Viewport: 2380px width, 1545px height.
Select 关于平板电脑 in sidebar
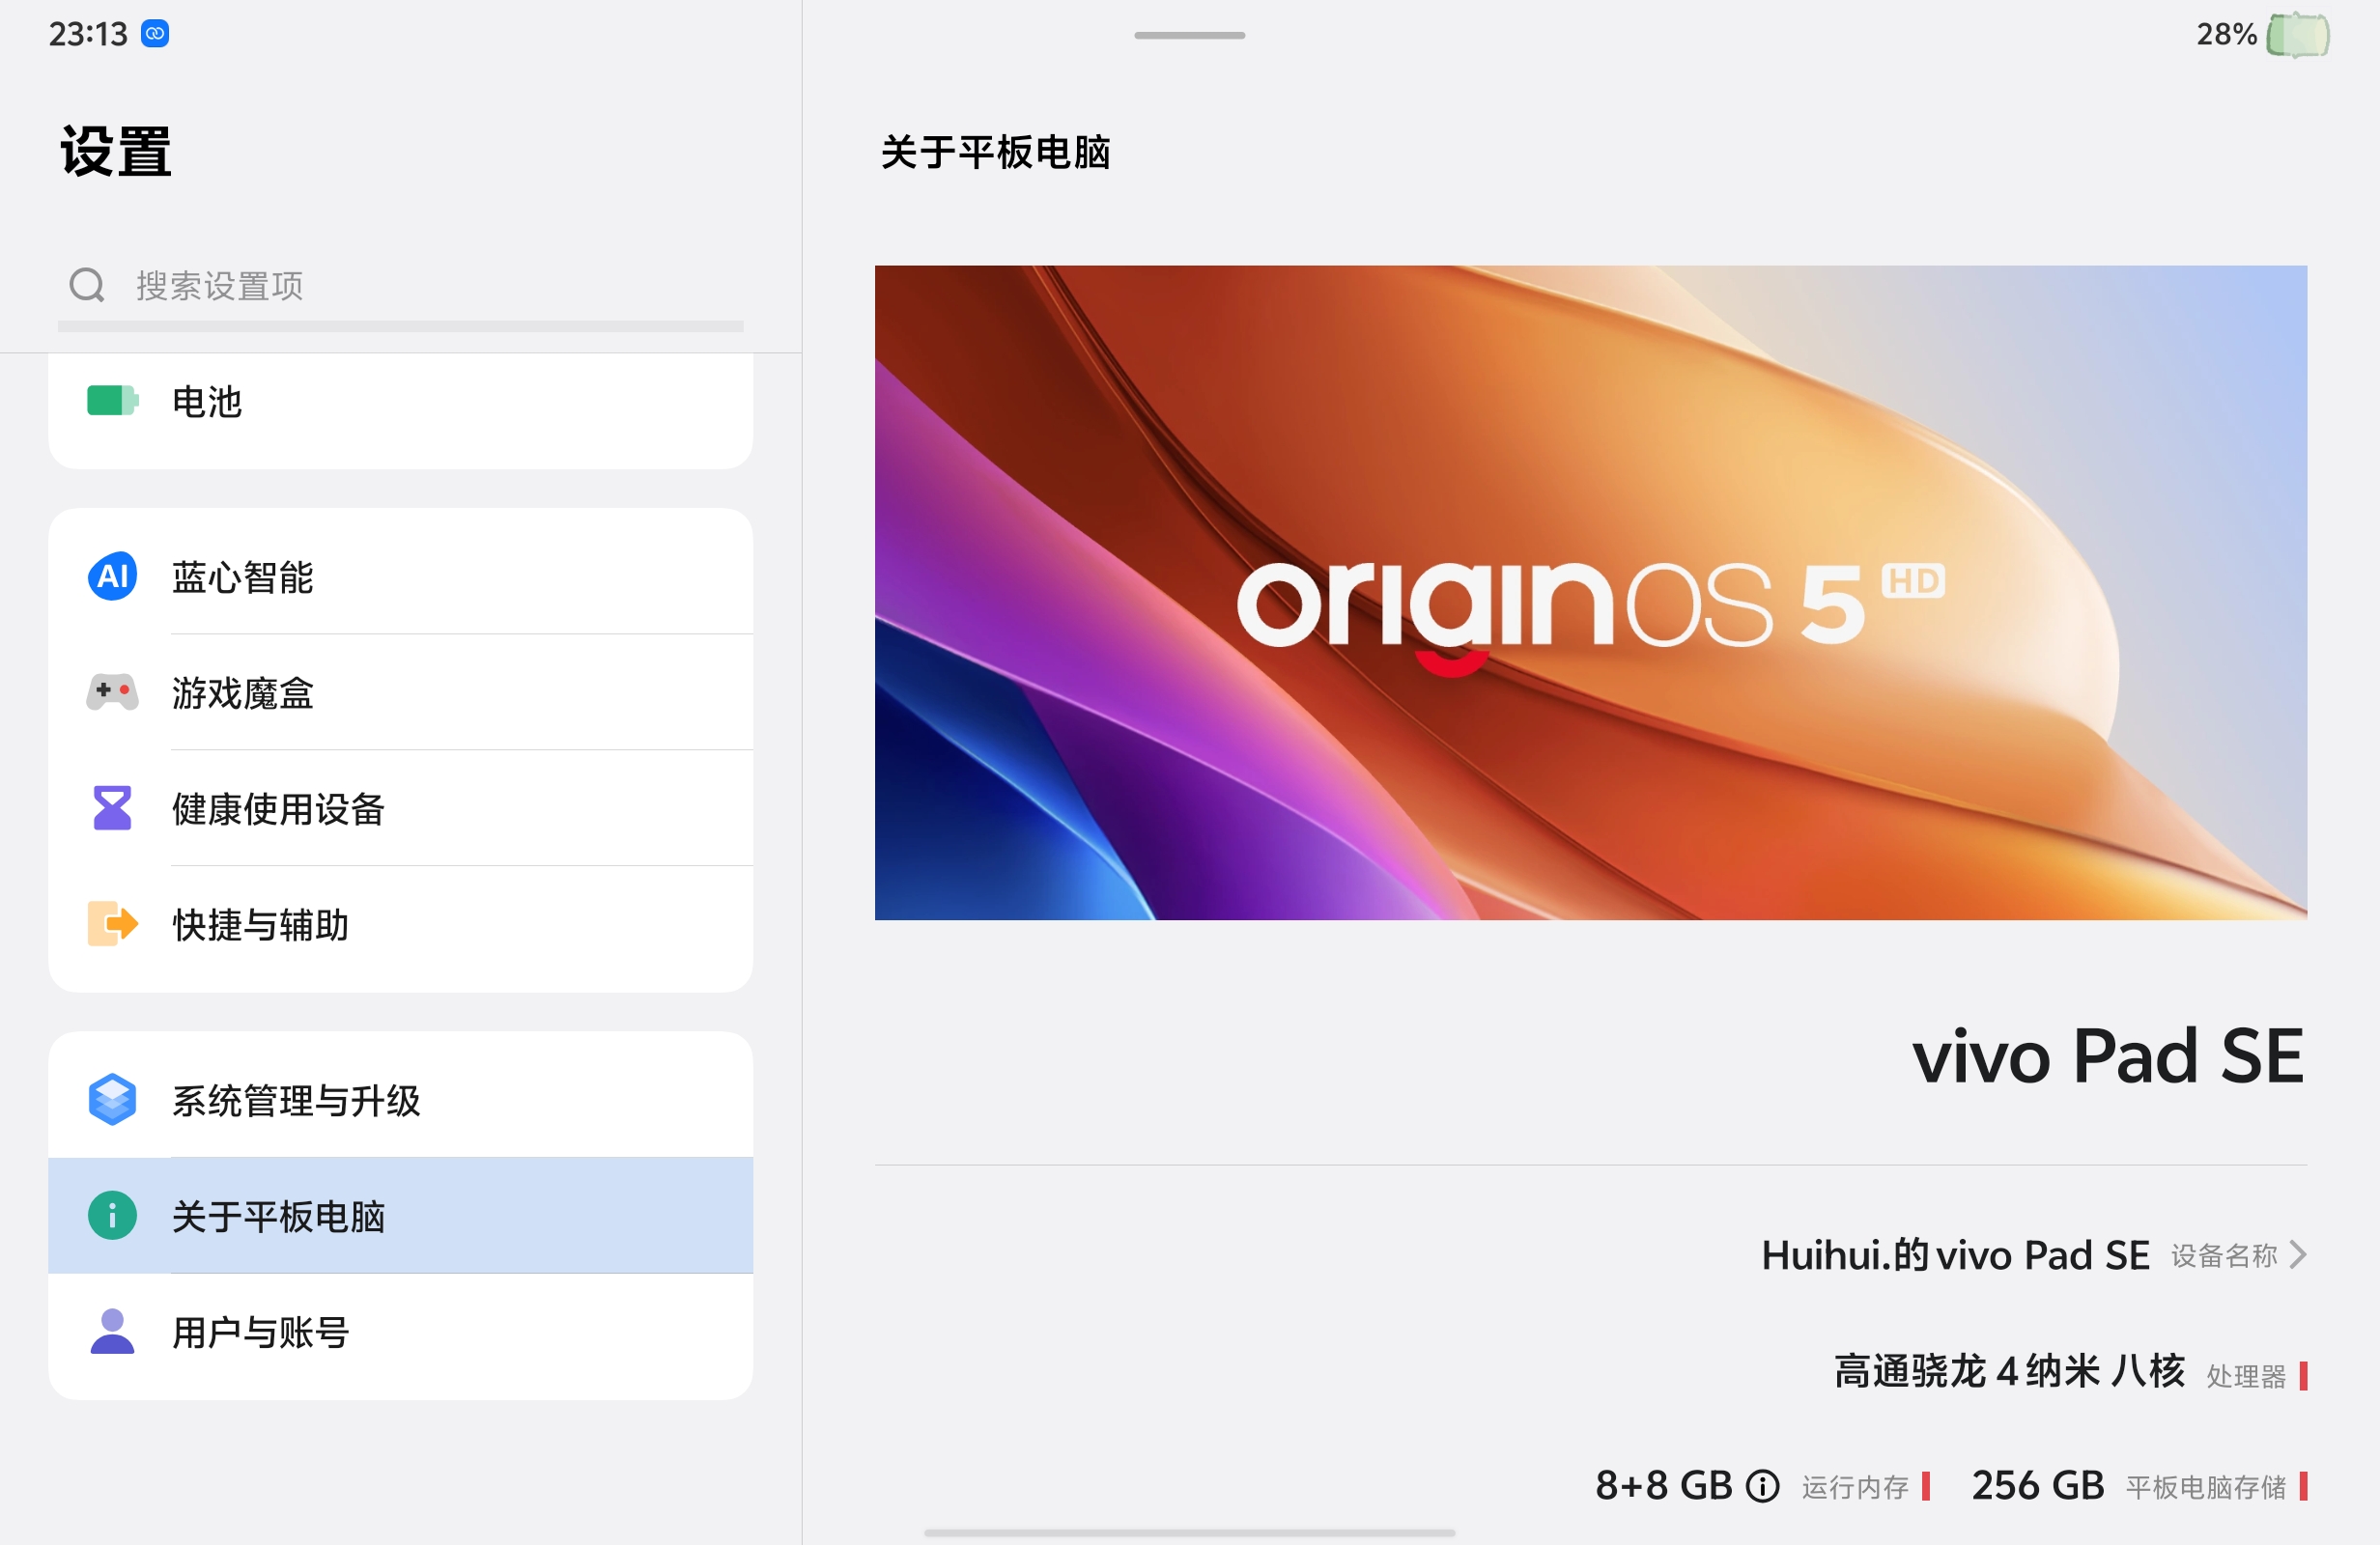pyautogui.click(x=400, y=1216)
